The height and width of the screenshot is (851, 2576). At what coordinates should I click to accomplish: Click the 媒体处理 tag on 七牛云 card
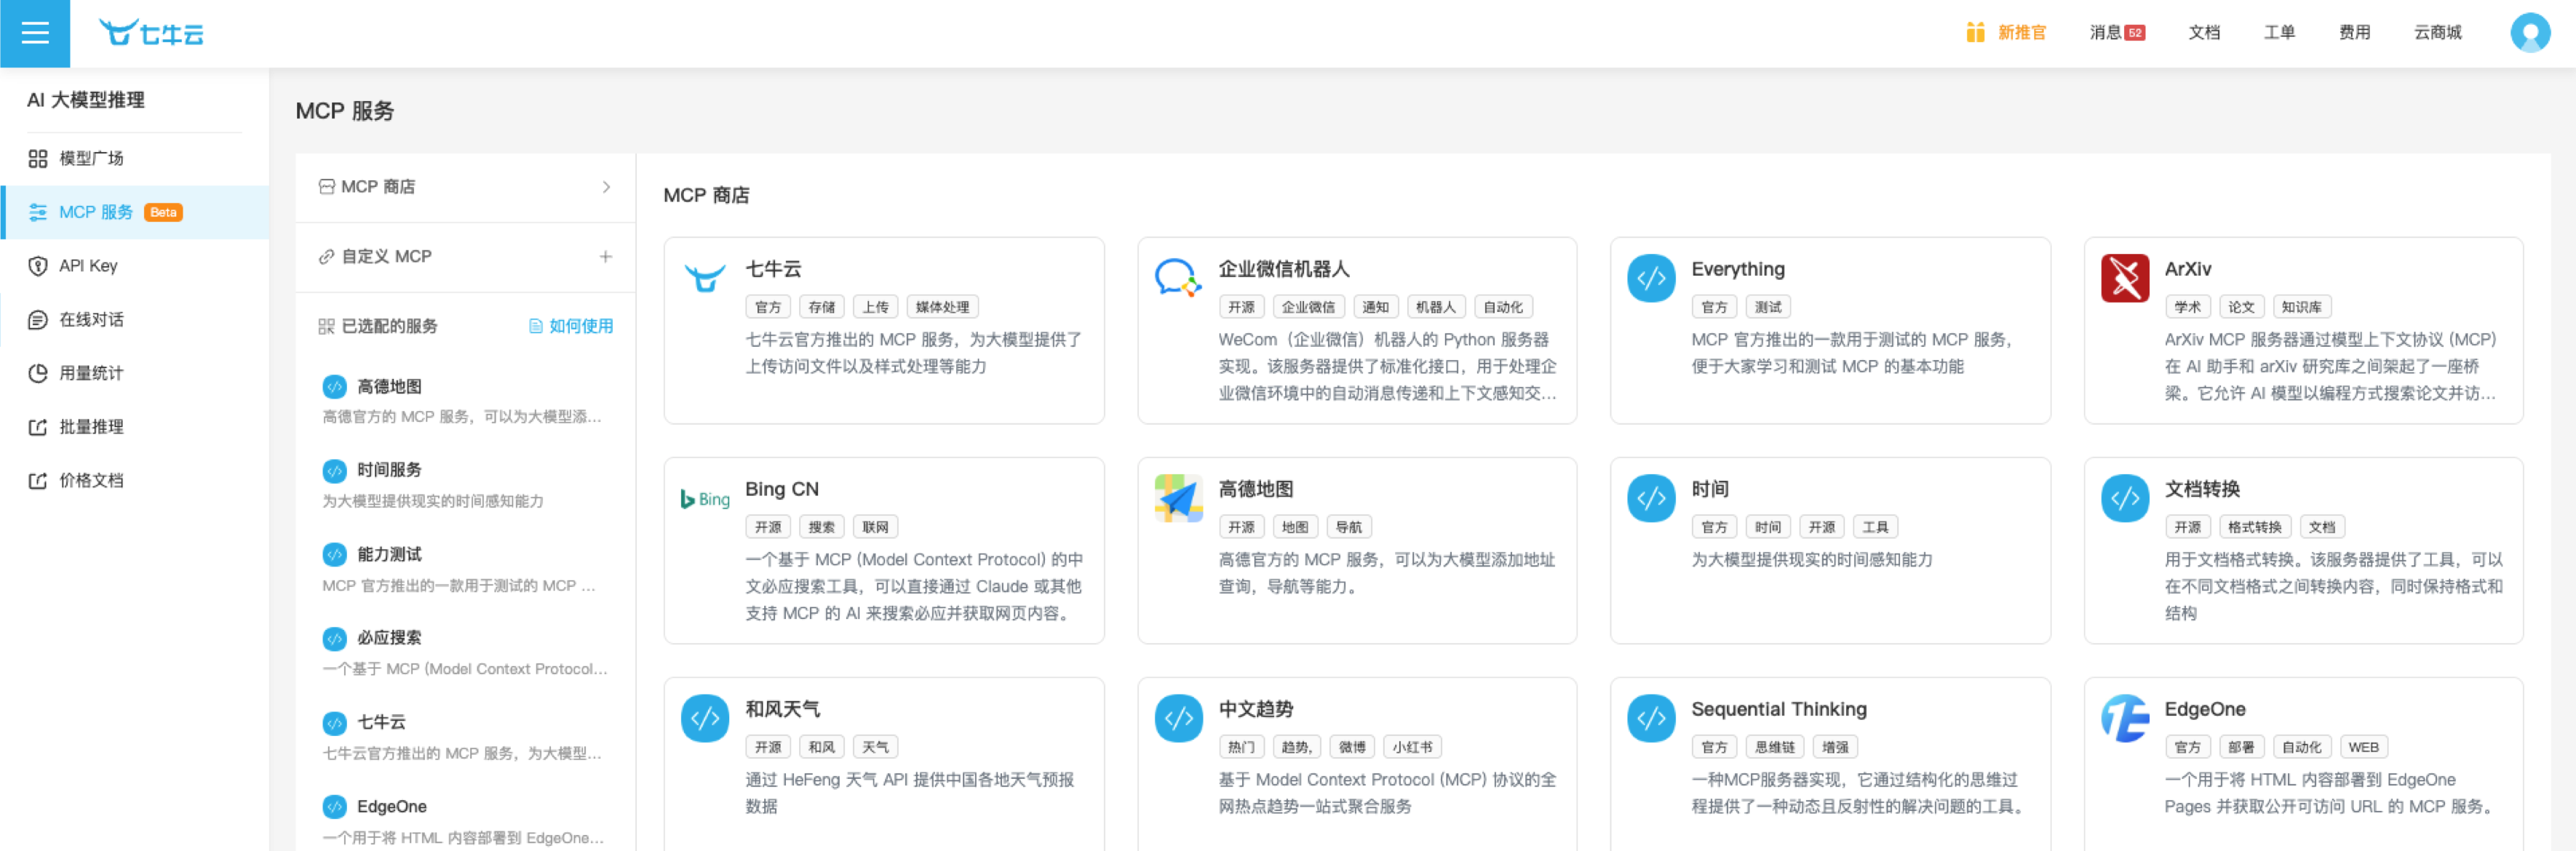coord(942,307)
